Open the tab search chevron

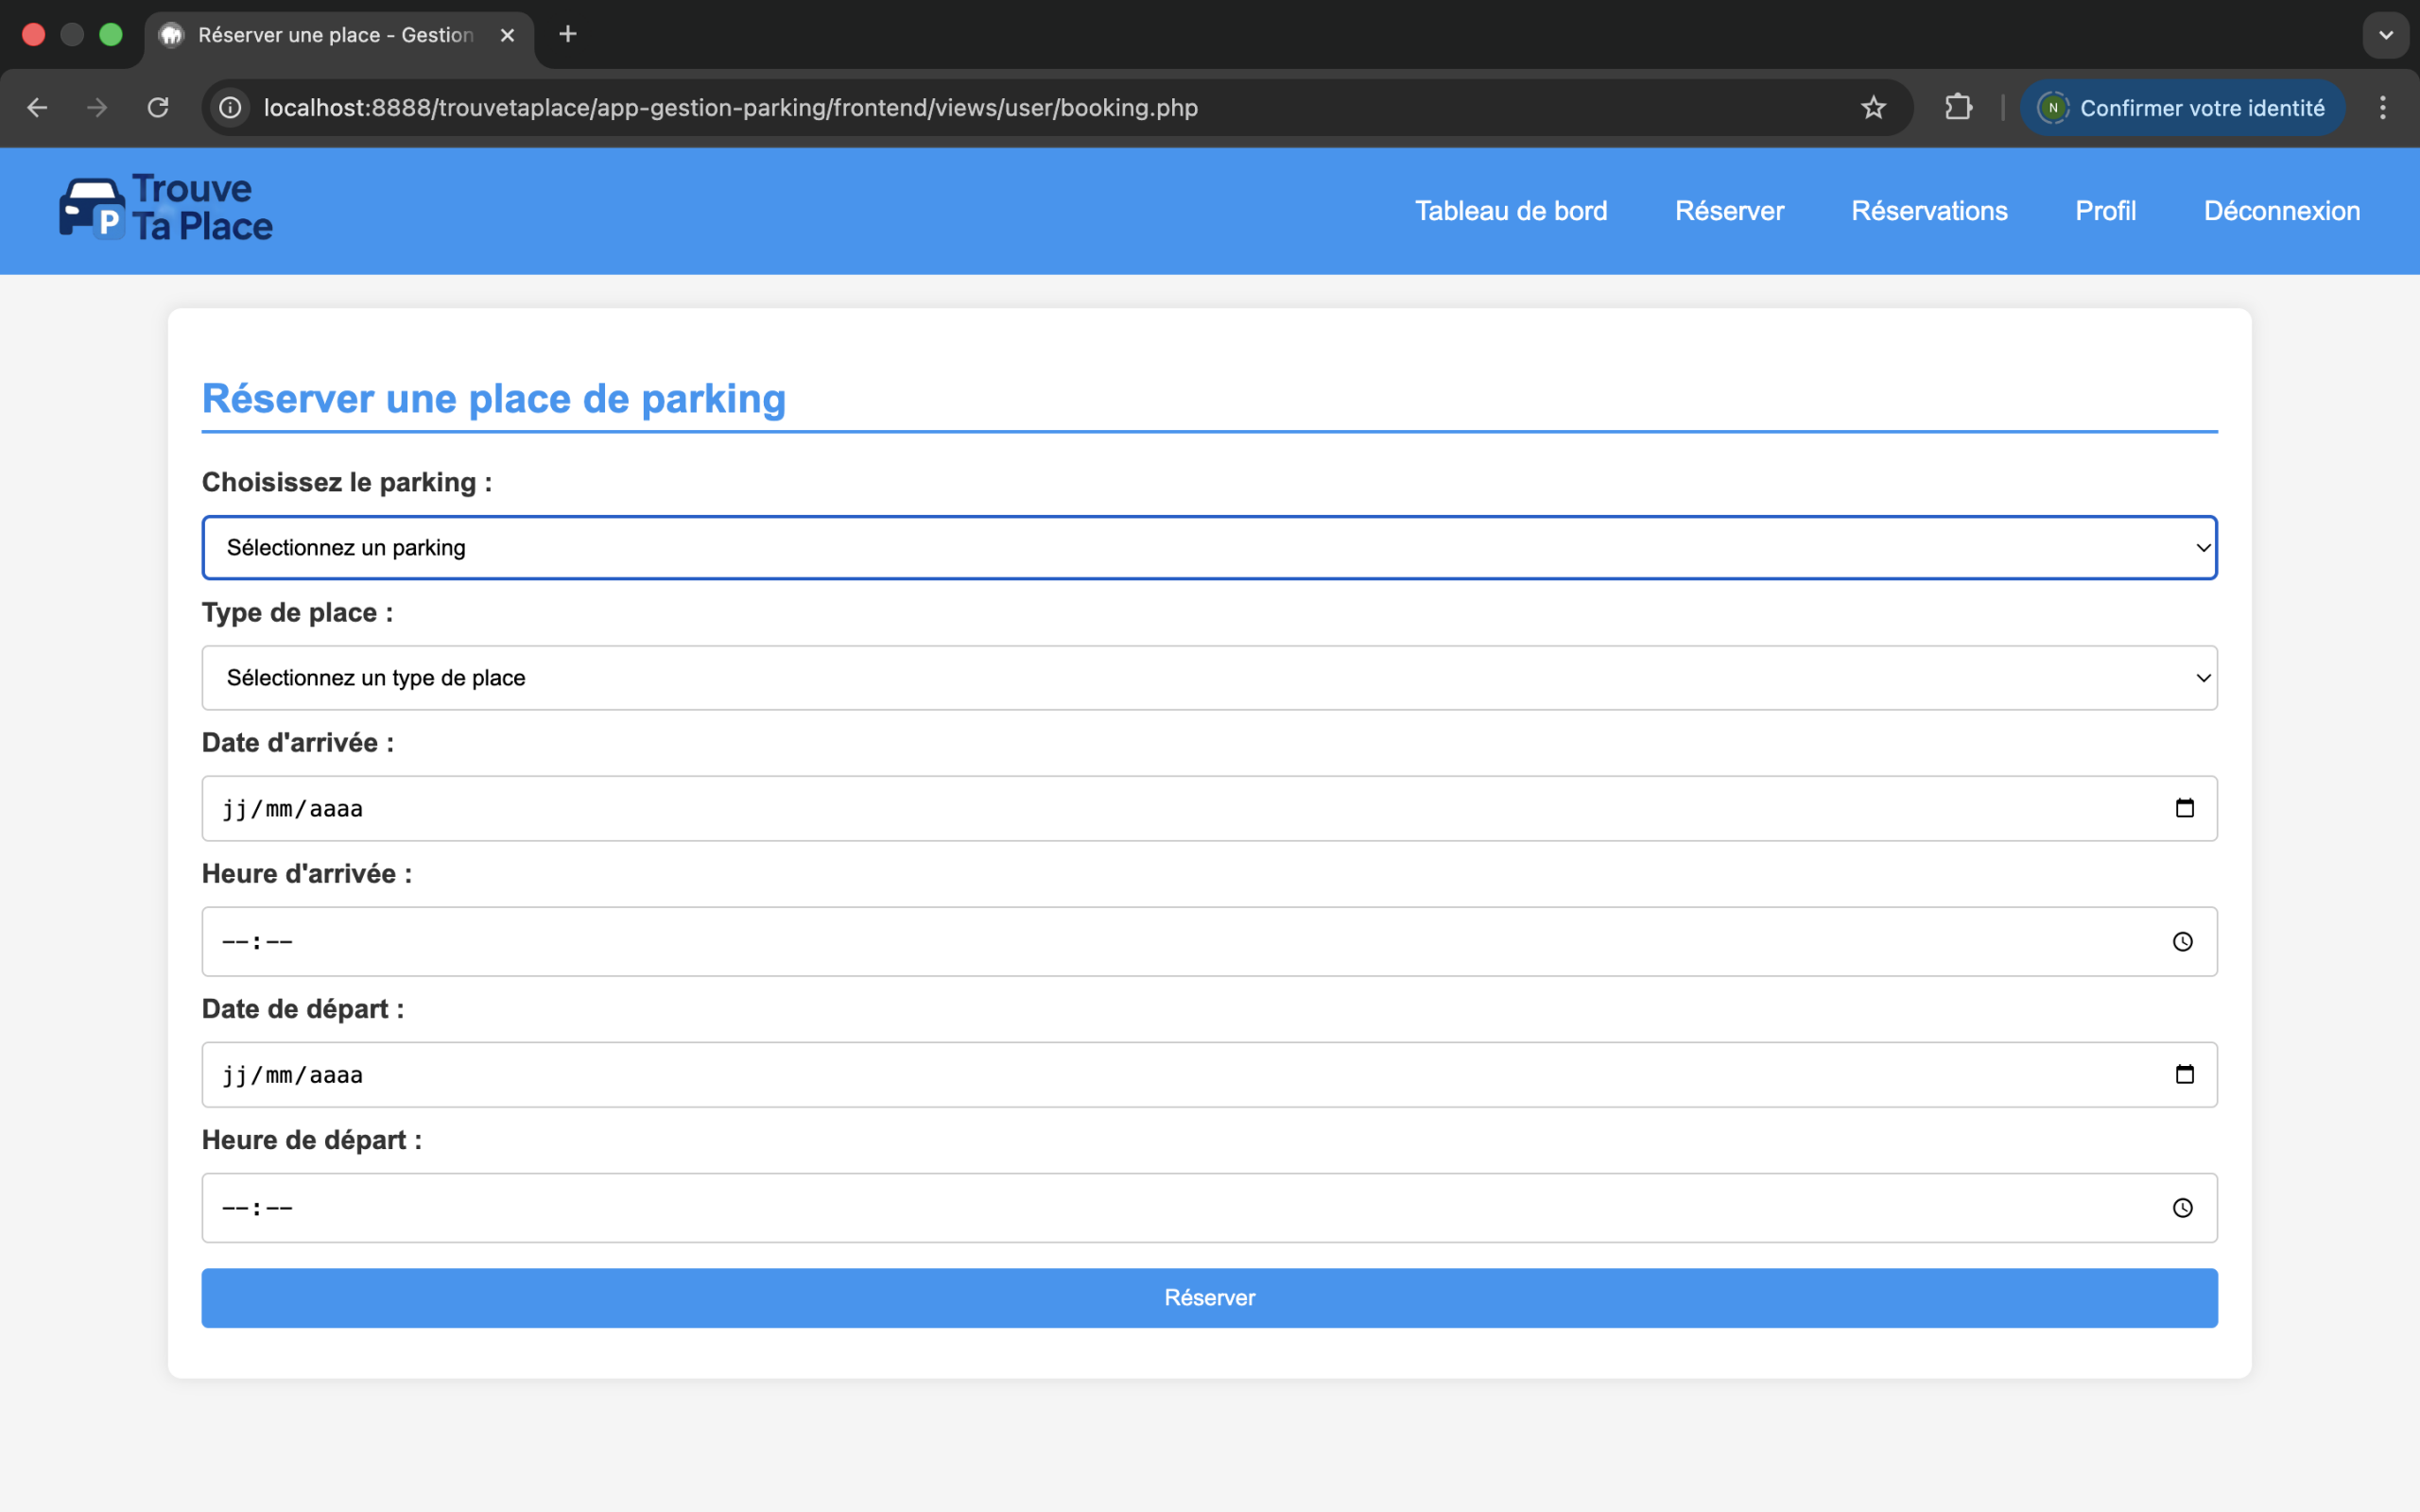point(2385,35)
